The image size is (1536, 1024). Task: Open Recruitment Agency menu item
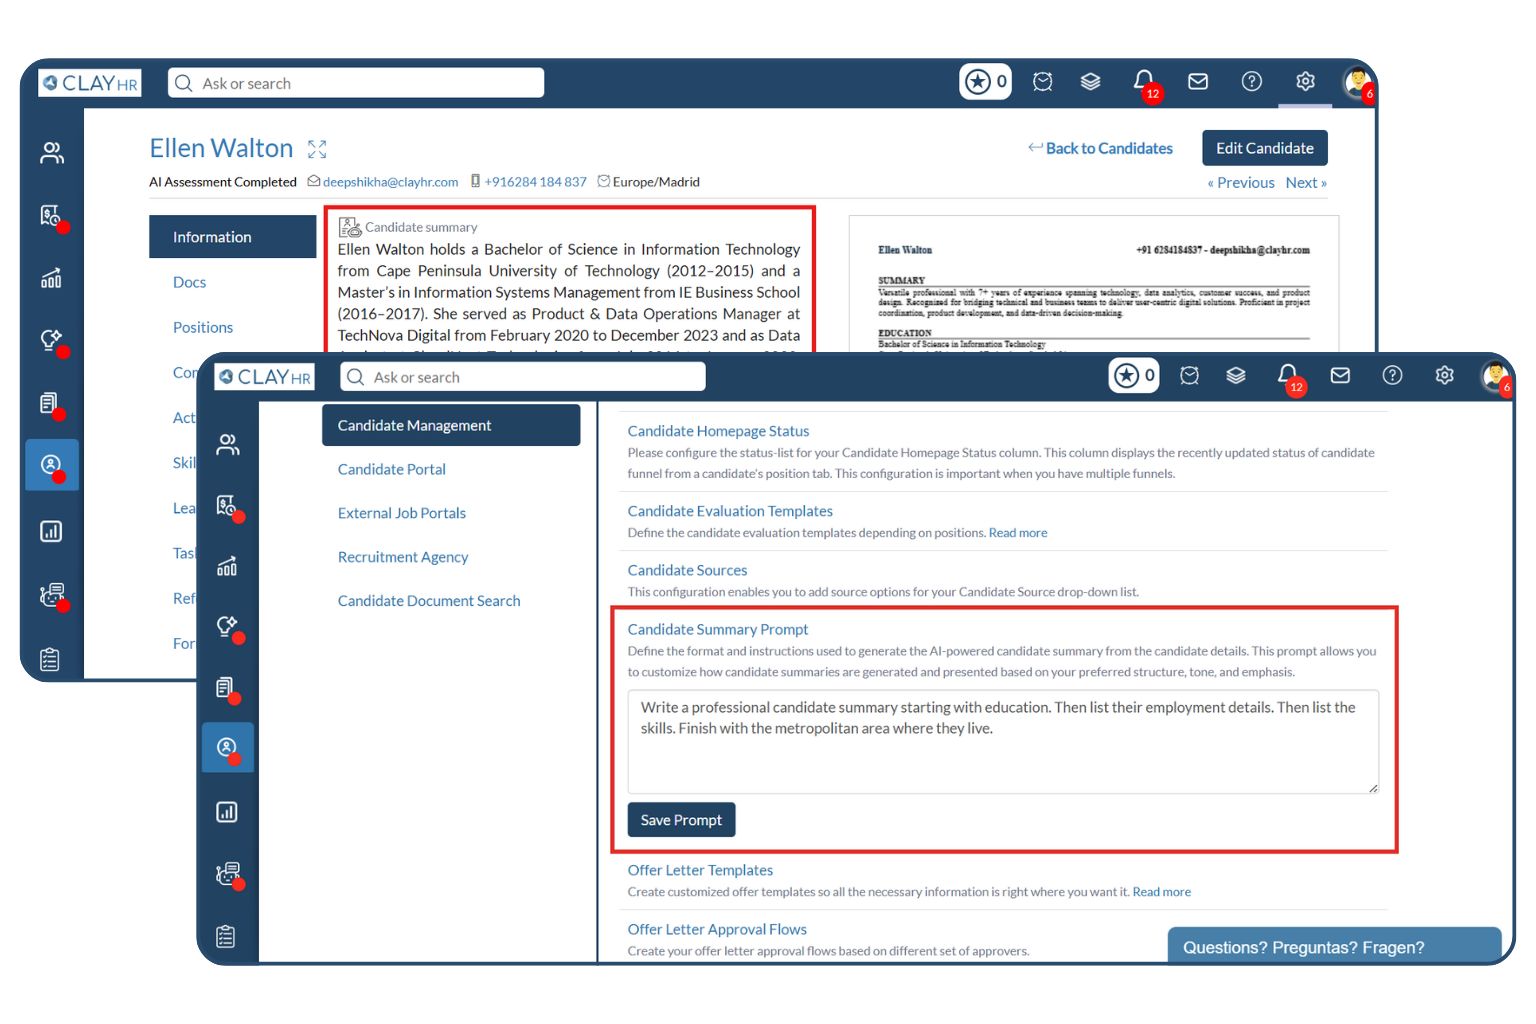(403, 557)
